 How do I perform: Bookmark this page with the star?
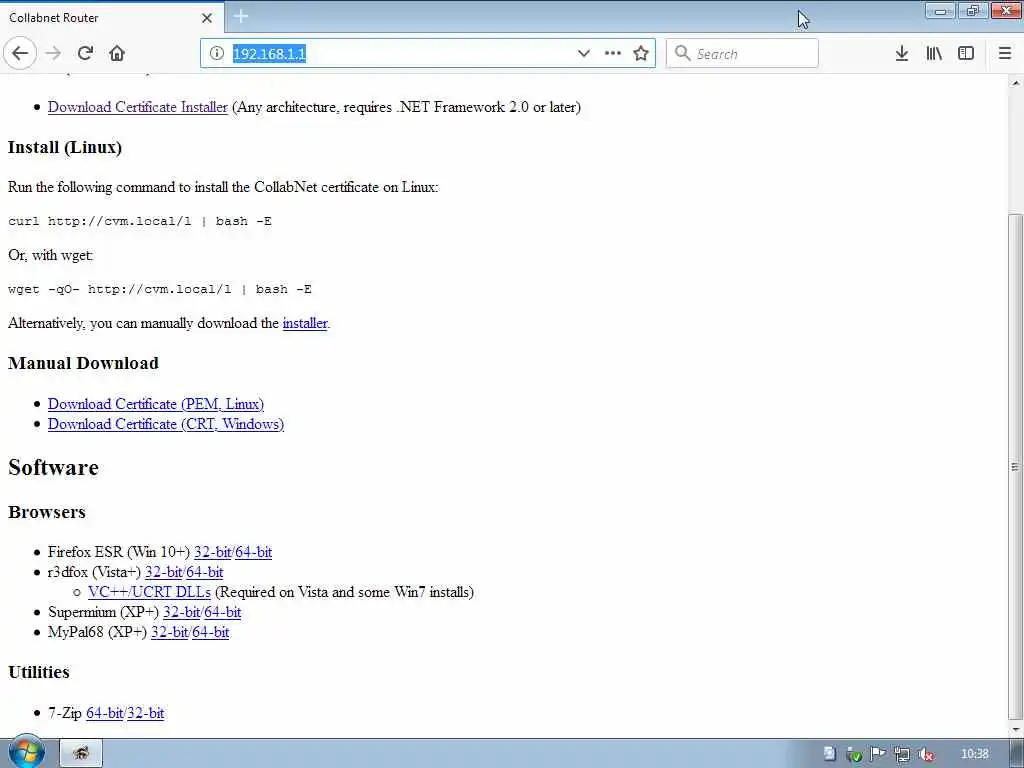pyautogui.click(x=641, y=54)
